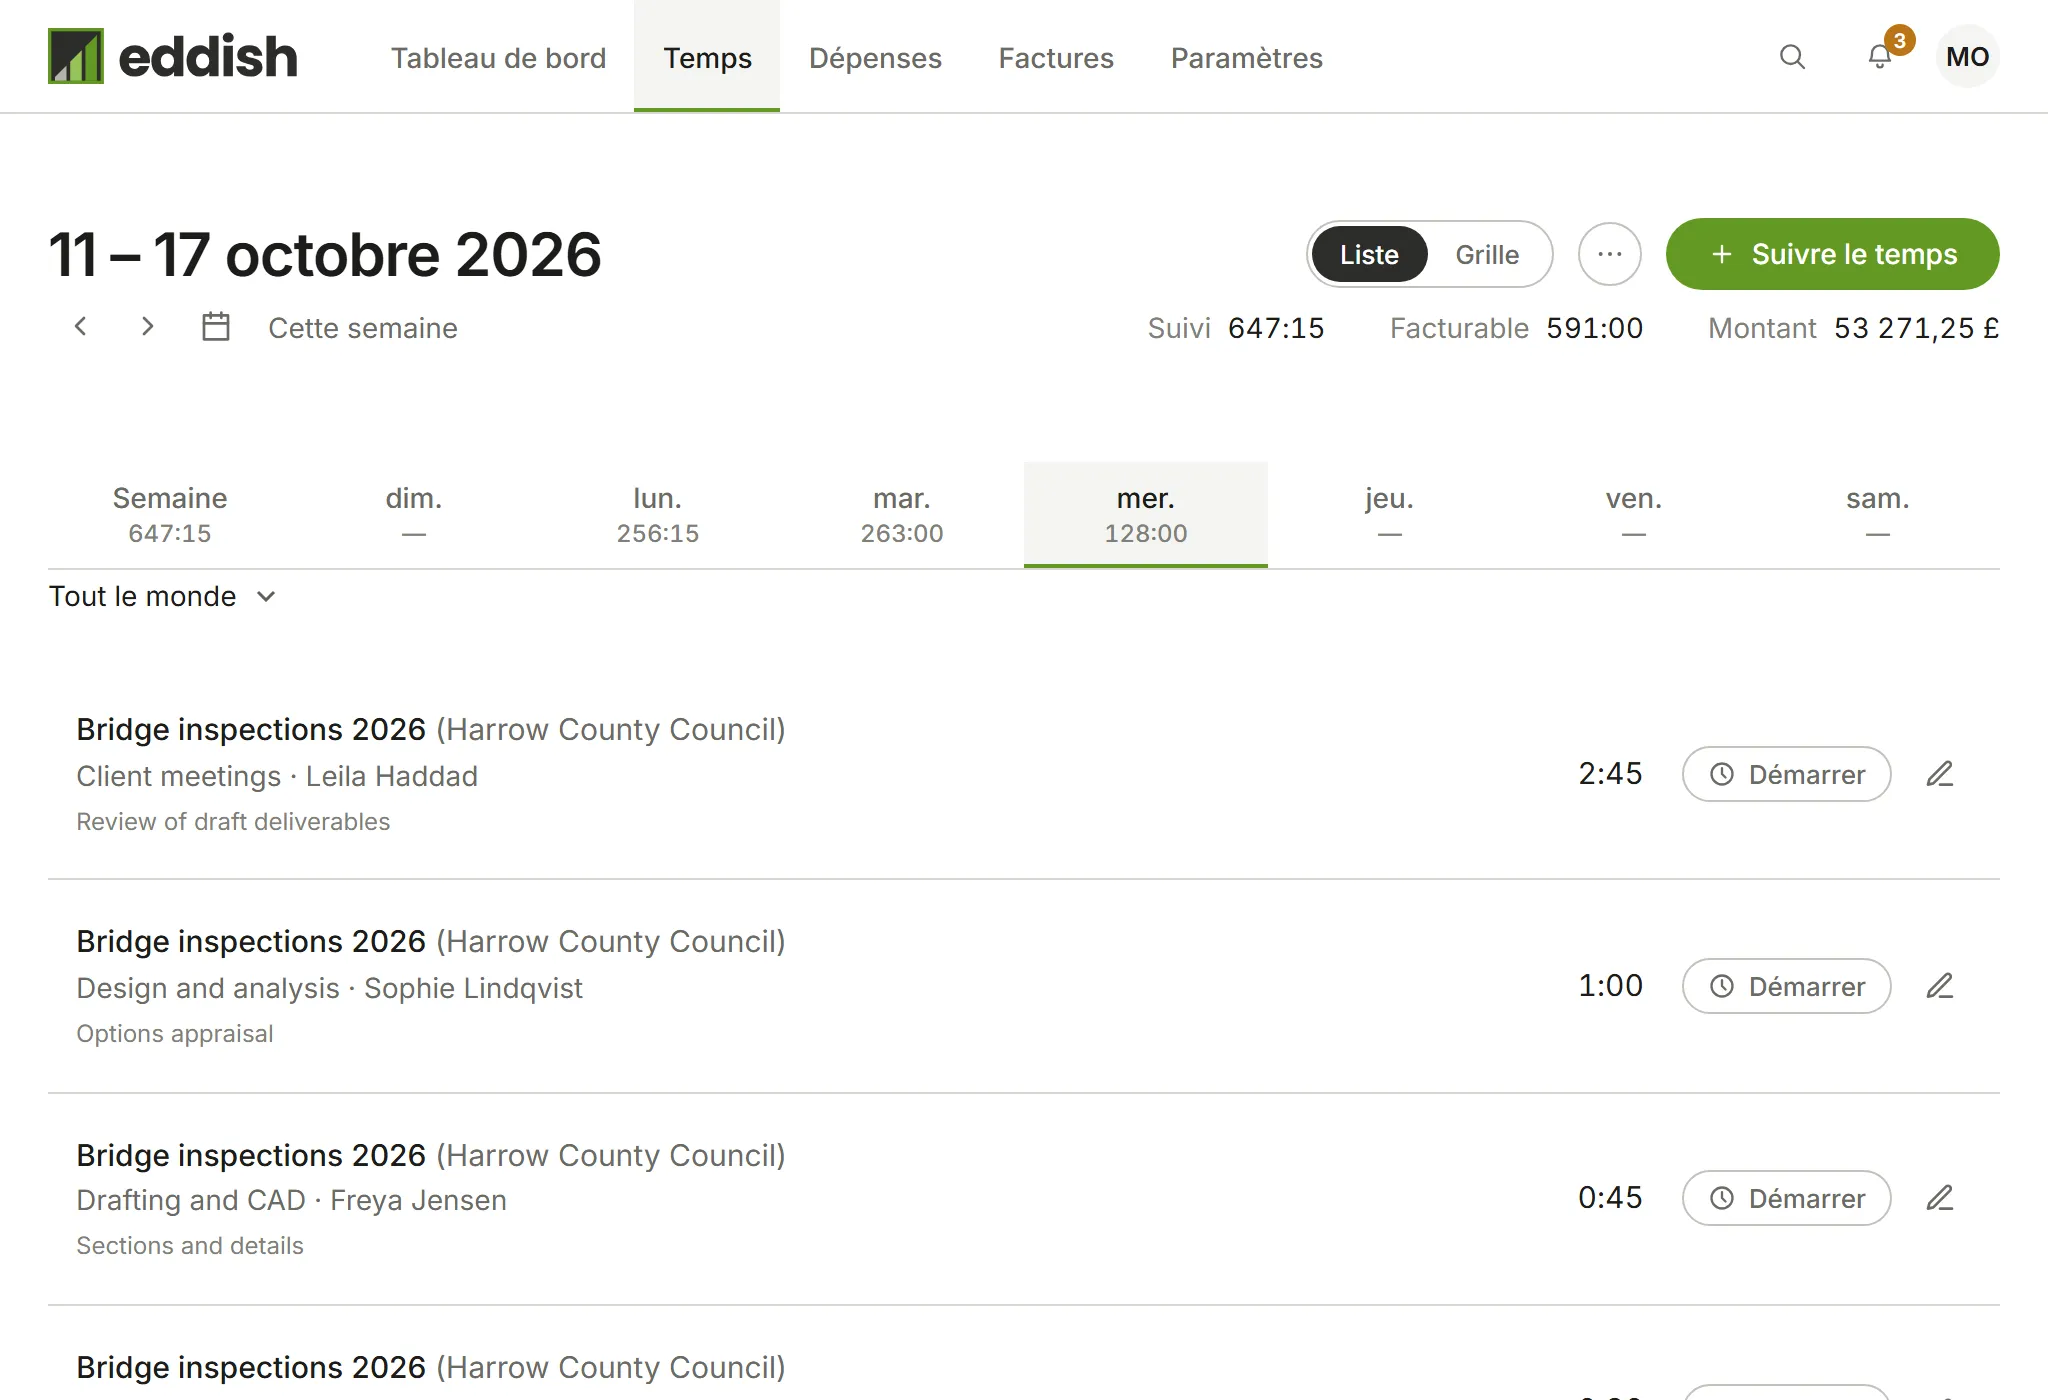The width and height of the screenshot is (2048, 1400).
Task: Click the Sections and details note
Action: point(190,1245)
